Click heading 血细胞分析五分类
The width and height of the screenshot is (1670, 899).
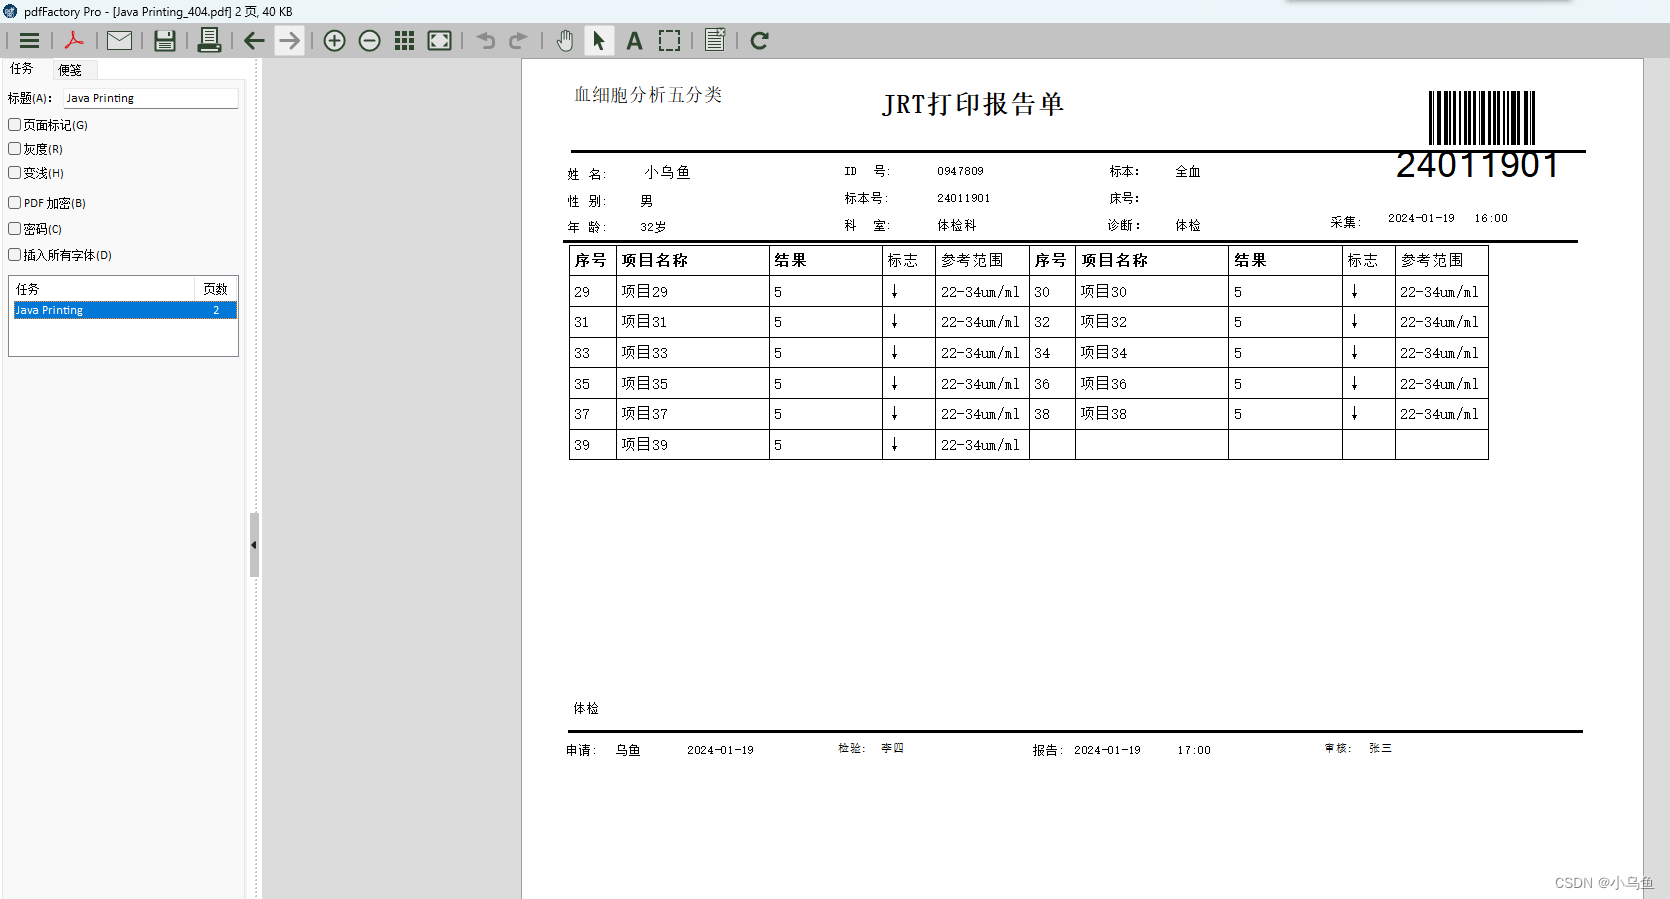coord(648,95)
